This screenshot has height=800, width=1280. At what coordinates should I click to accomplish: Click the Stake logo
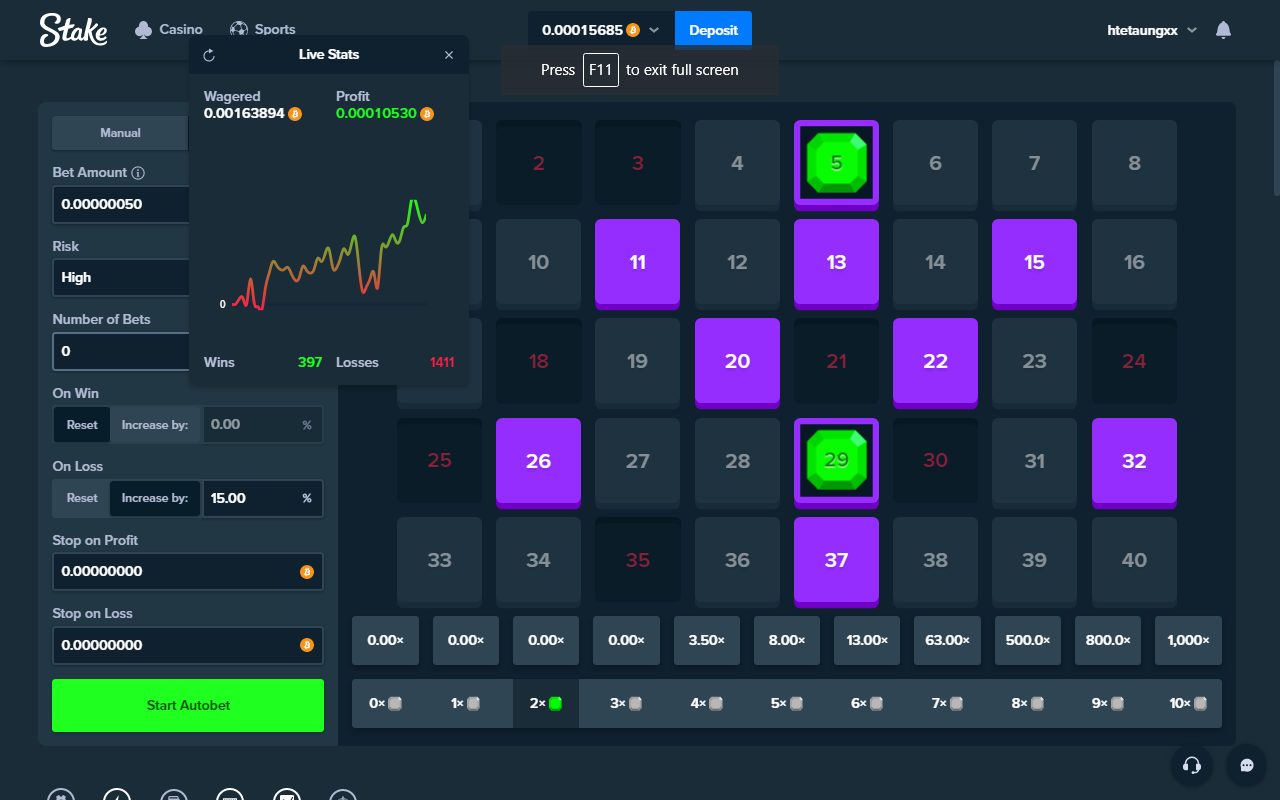(x=73, y=30)
